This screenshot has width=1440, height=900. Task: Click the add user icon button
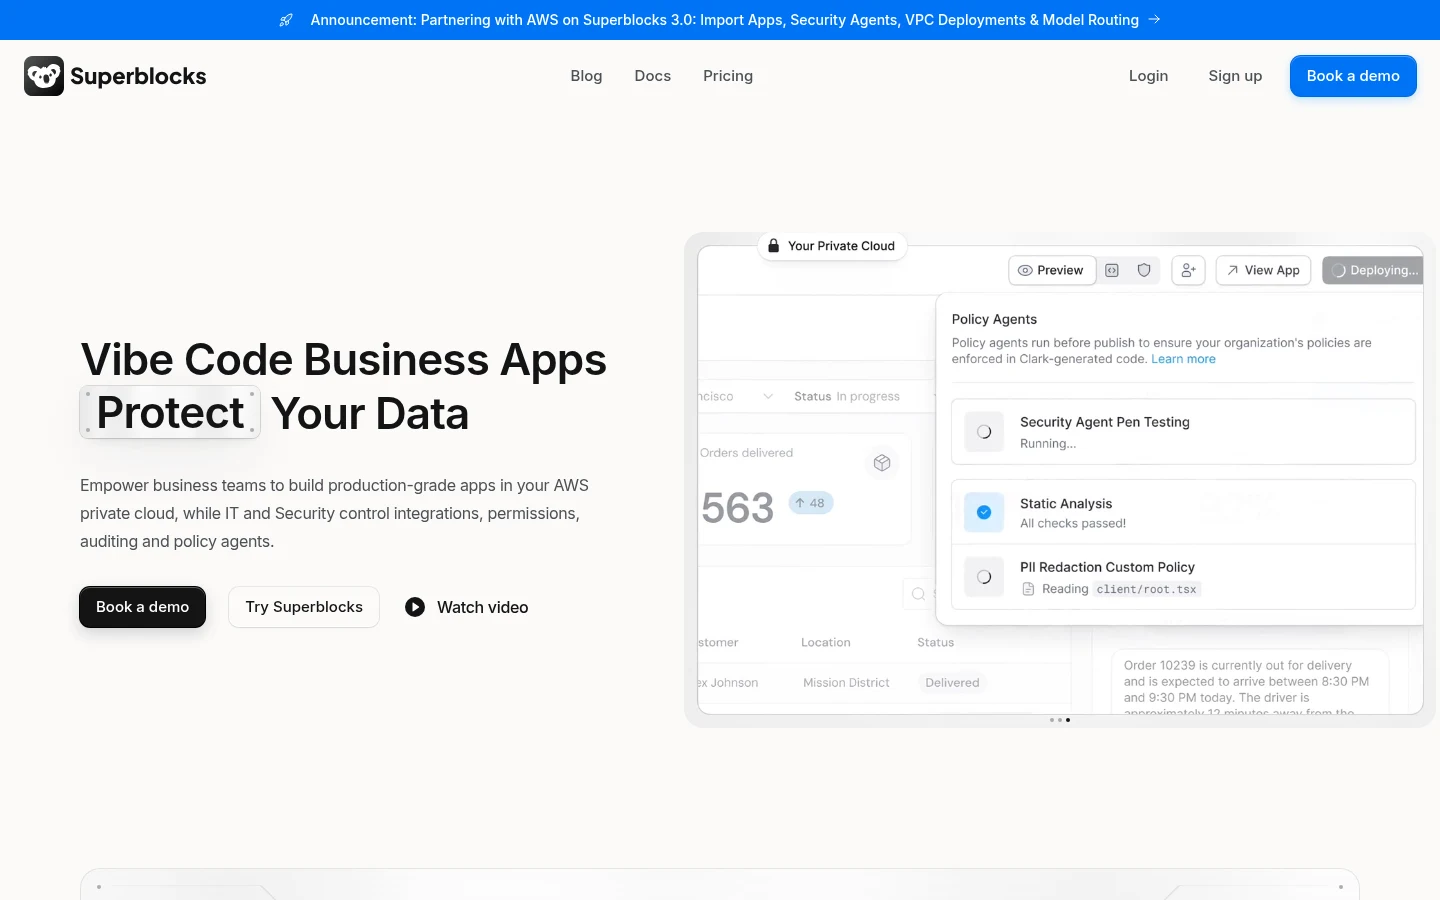pyautogui.click(x=1188, y=270)
